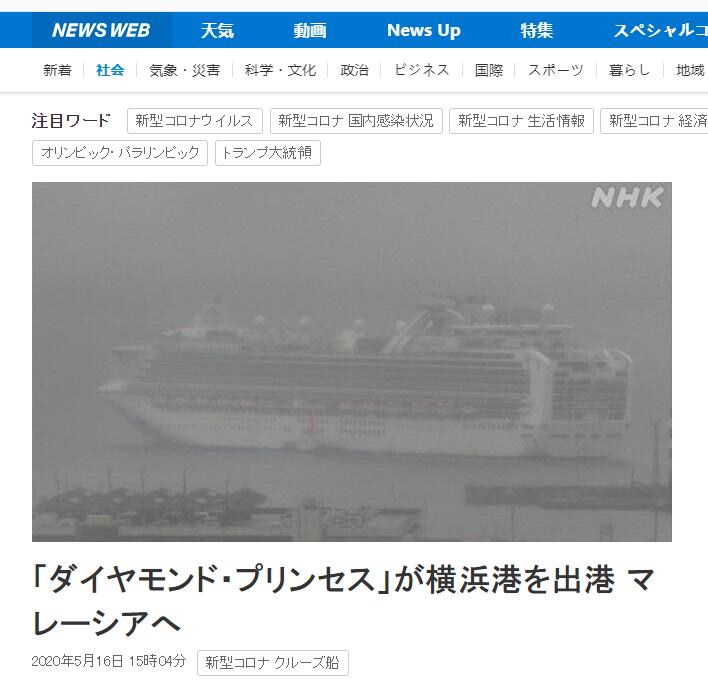The height and width of the screenshot is (694, 708).
Task: Switch to the 科学・文化 tab
Action: click(280, 70)
